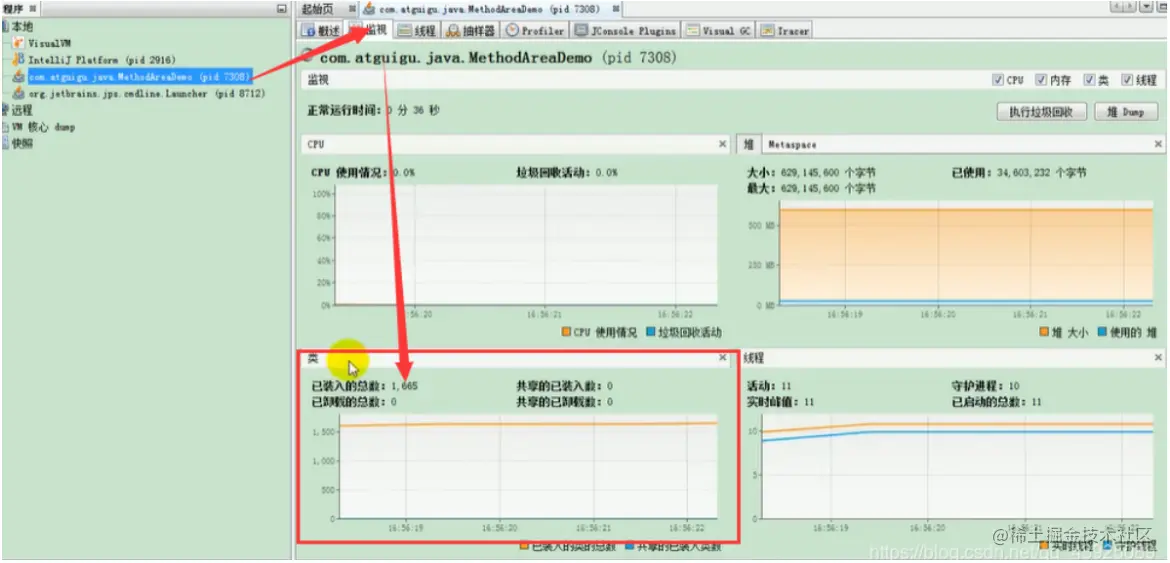This screenshot has height=563, width=1170.
Task: Close the 类 chart panel
Action: 722,358
